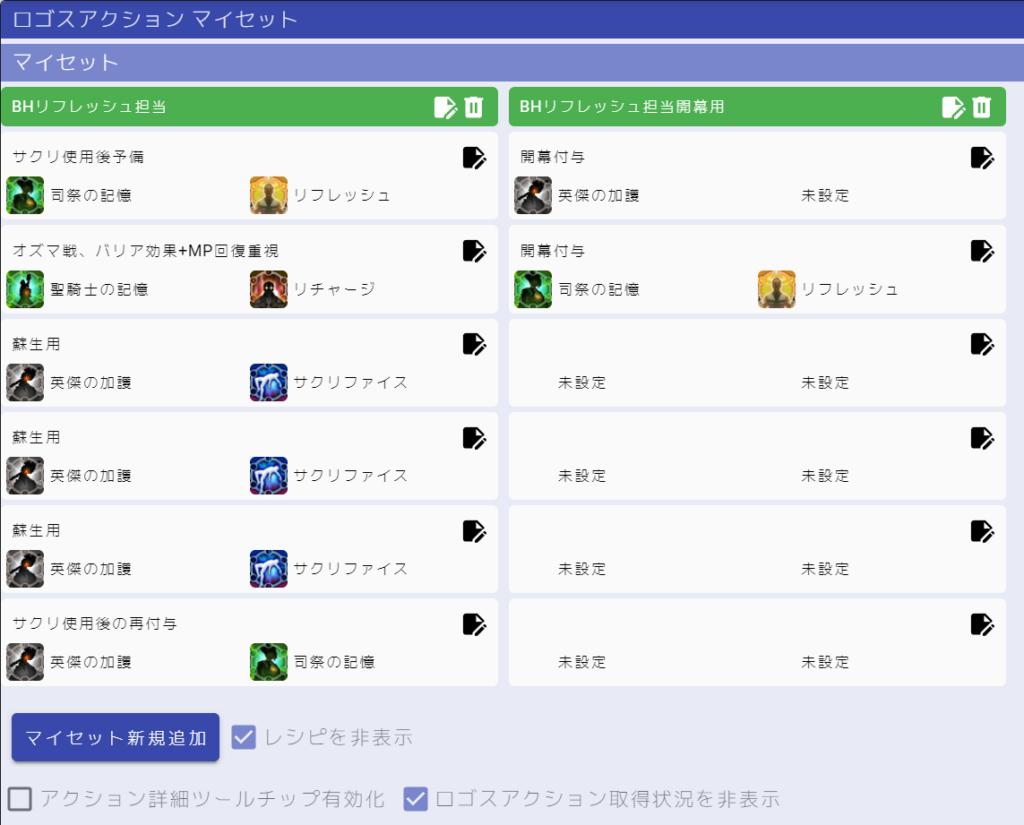
Task: Open edit icon for オズマ戦、バリア効果+MP回復重視 row
Action: (474, 251)
